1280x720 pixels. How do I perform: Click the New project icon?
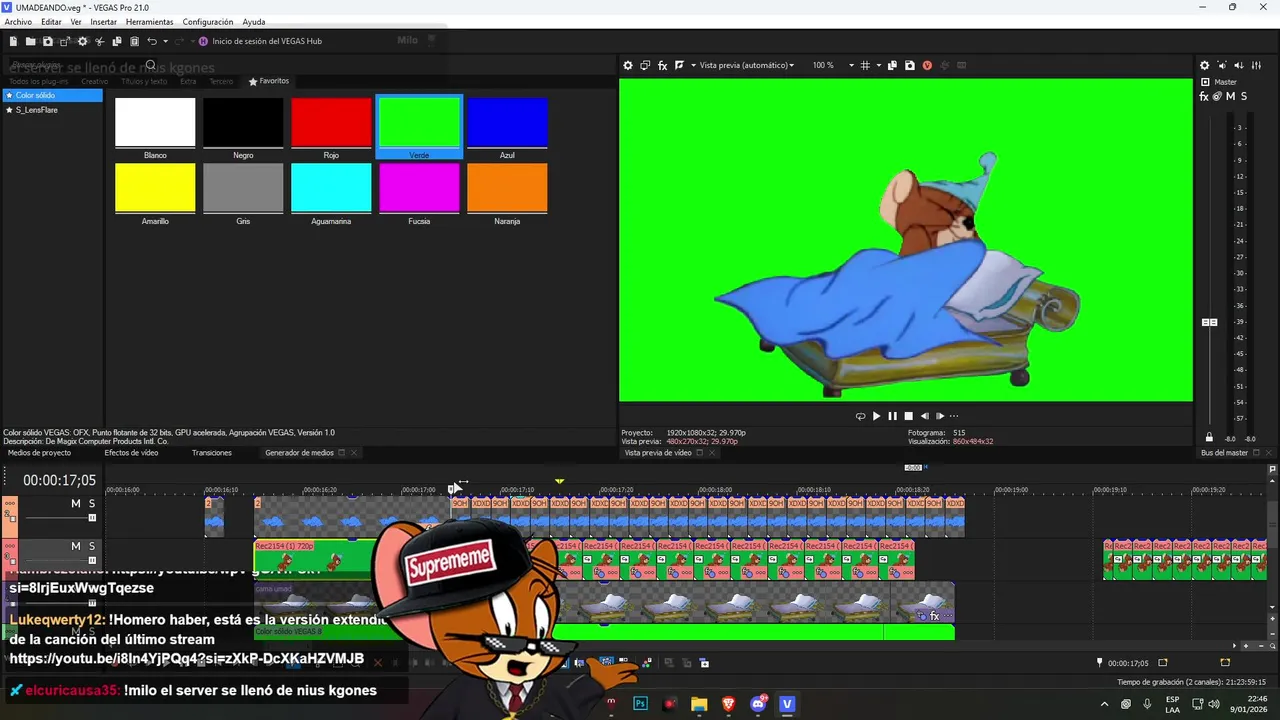[13, 41]
